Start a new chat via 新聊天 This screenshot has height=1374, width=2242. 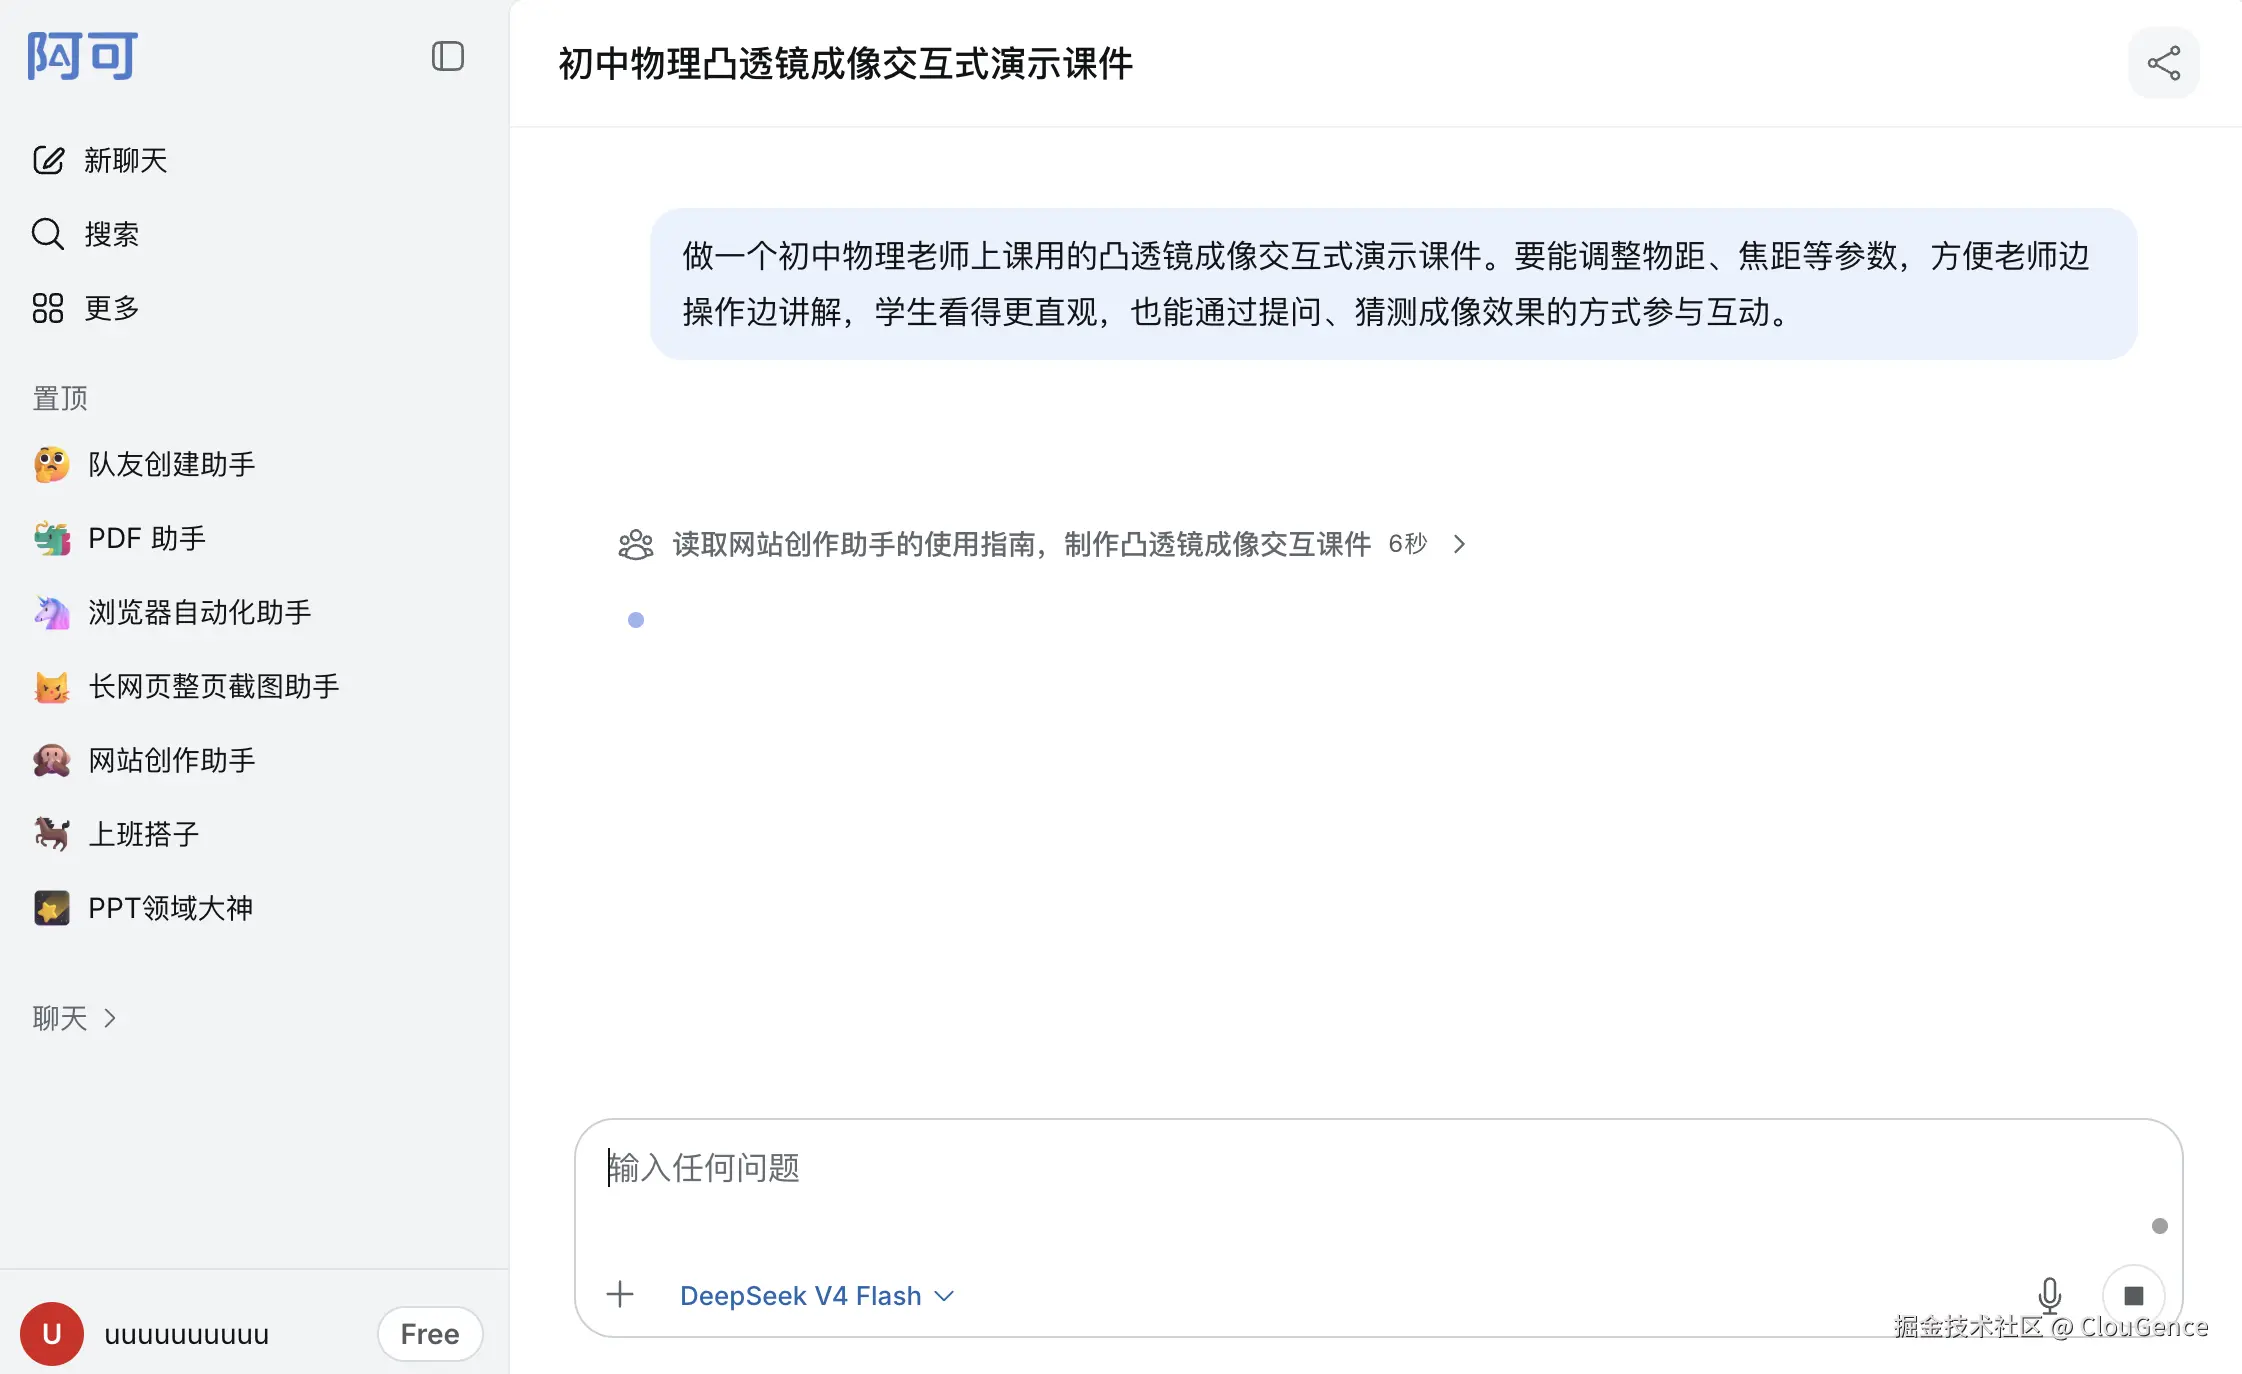[x=100, y=160]
